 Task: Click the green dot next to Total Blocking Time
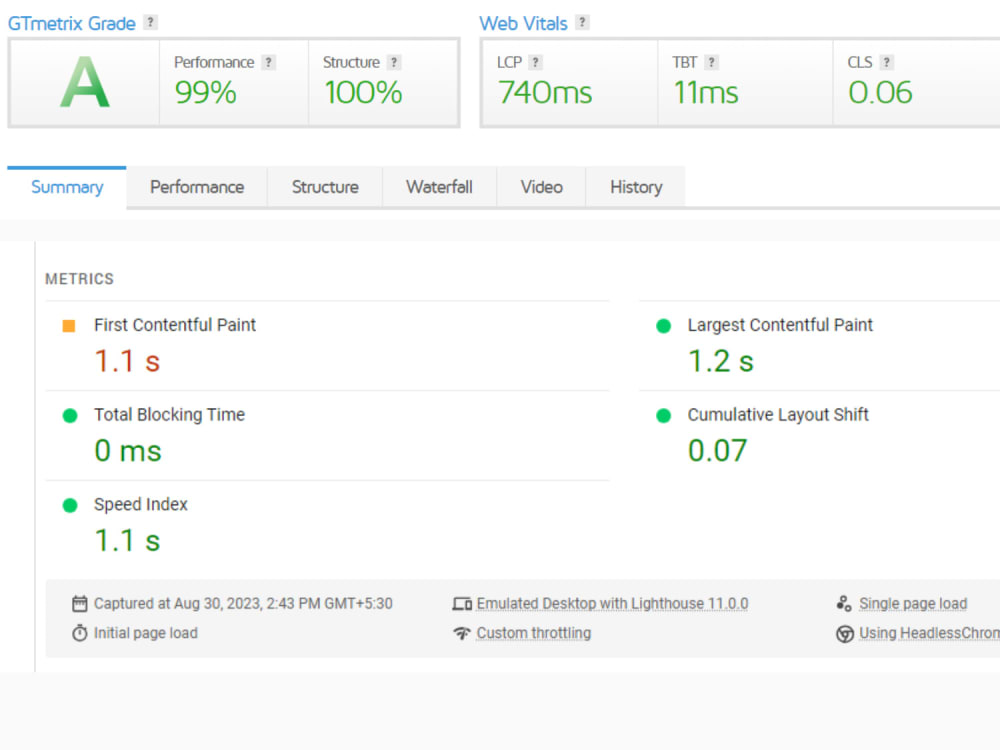point(70,416)
